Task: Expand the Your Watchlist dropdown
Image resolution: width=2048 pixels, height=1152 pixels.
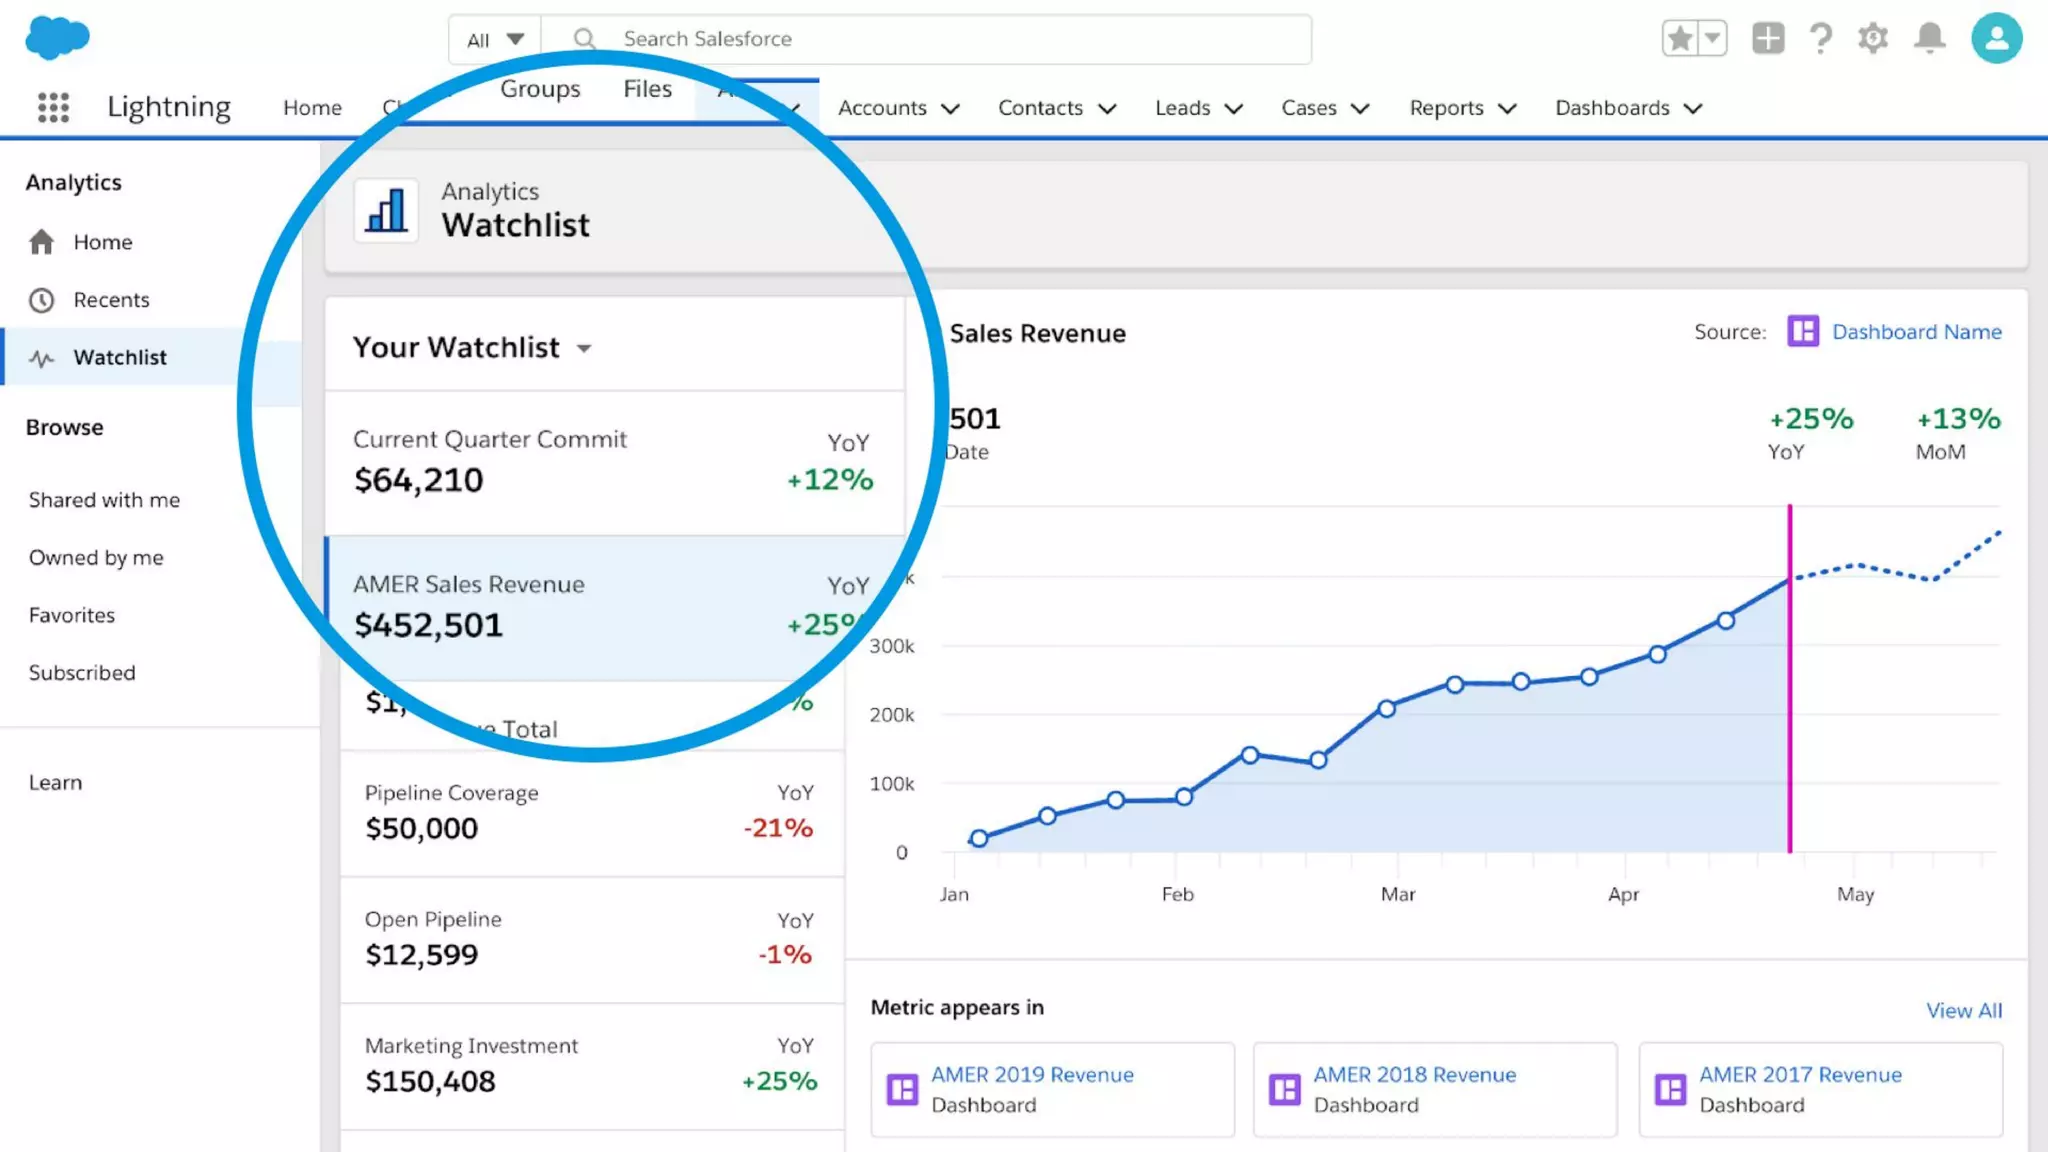Action: pyautogui.click(x=584, y=348)
